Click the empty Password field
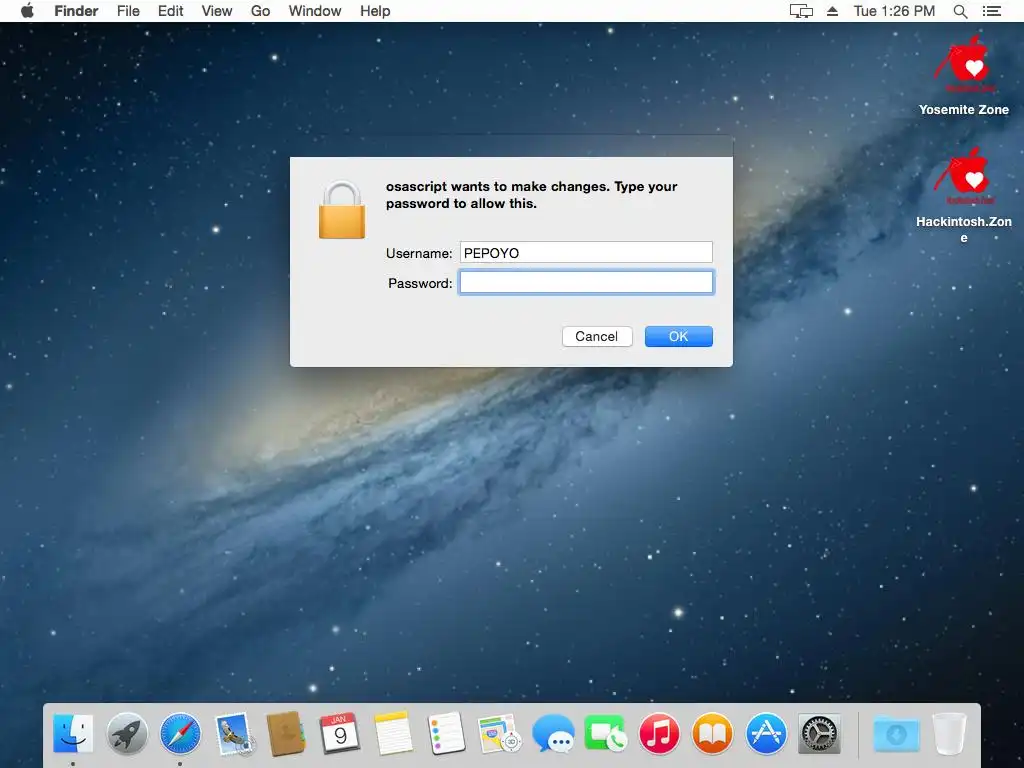Image resolution: width=1024 pixels, height=768 pixels. pyautogui.click(x=586, y=283)
